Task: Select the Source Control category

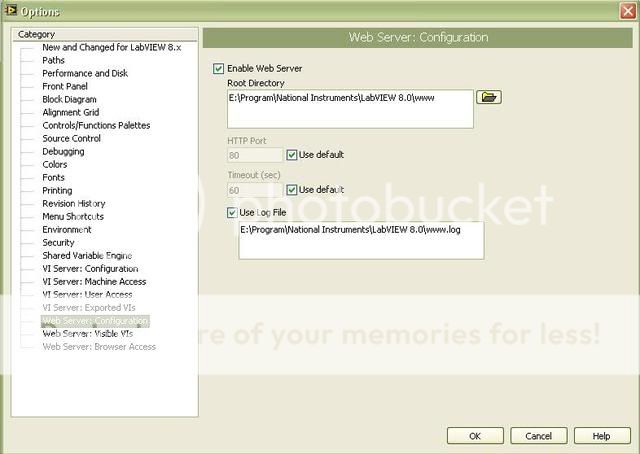Action: click(71, 139)
